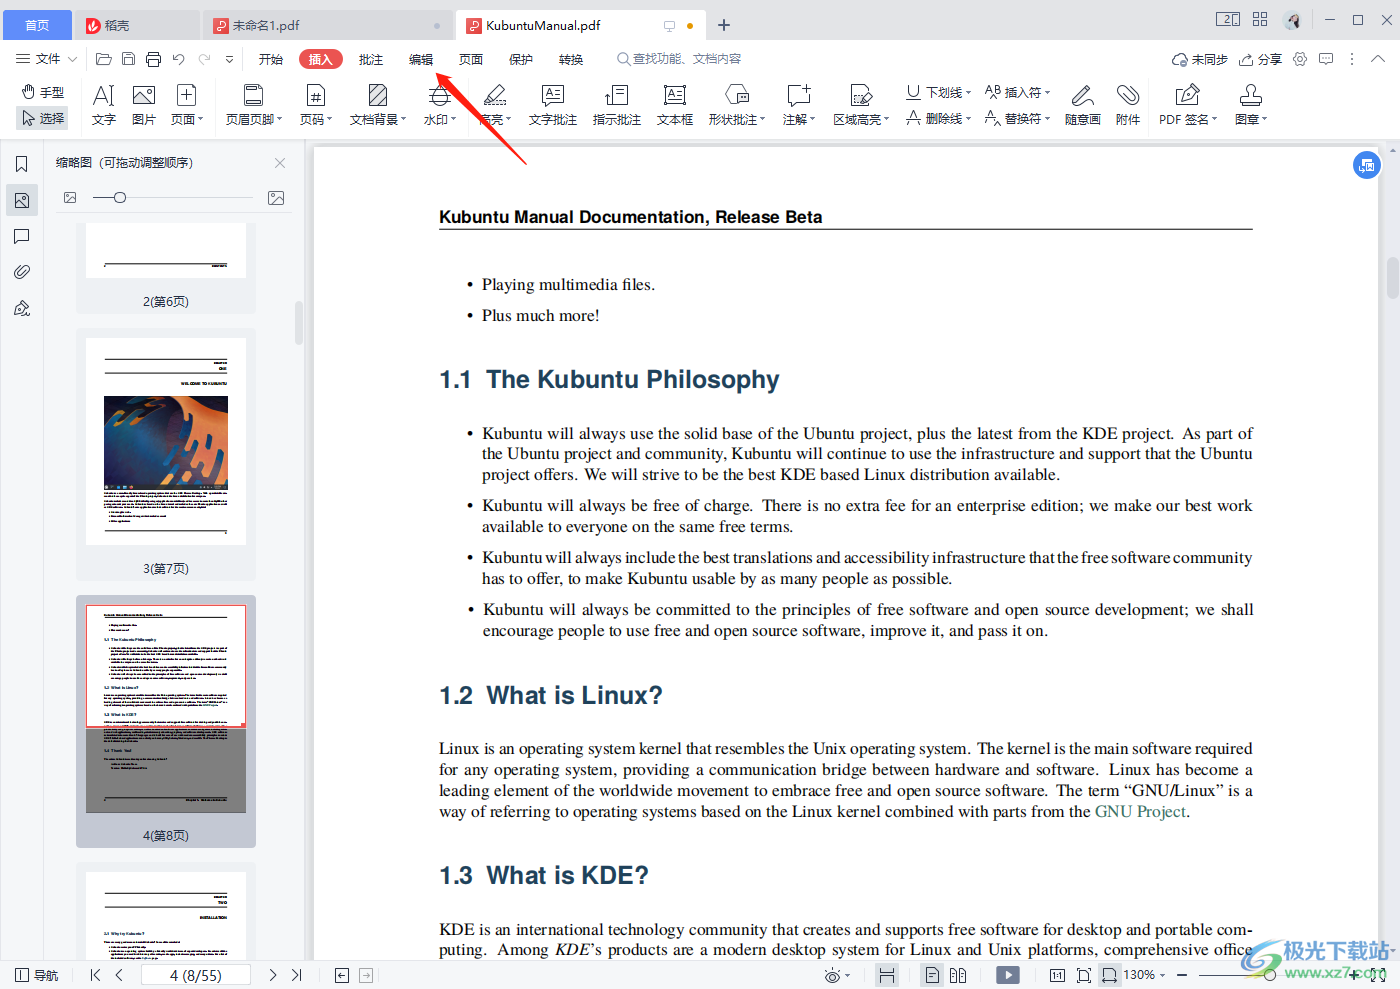Image resolution: width=1400 pixels, height=989 pixels.
Task: Open the bookmark panel in sidebar
Action: click(22, 164)
